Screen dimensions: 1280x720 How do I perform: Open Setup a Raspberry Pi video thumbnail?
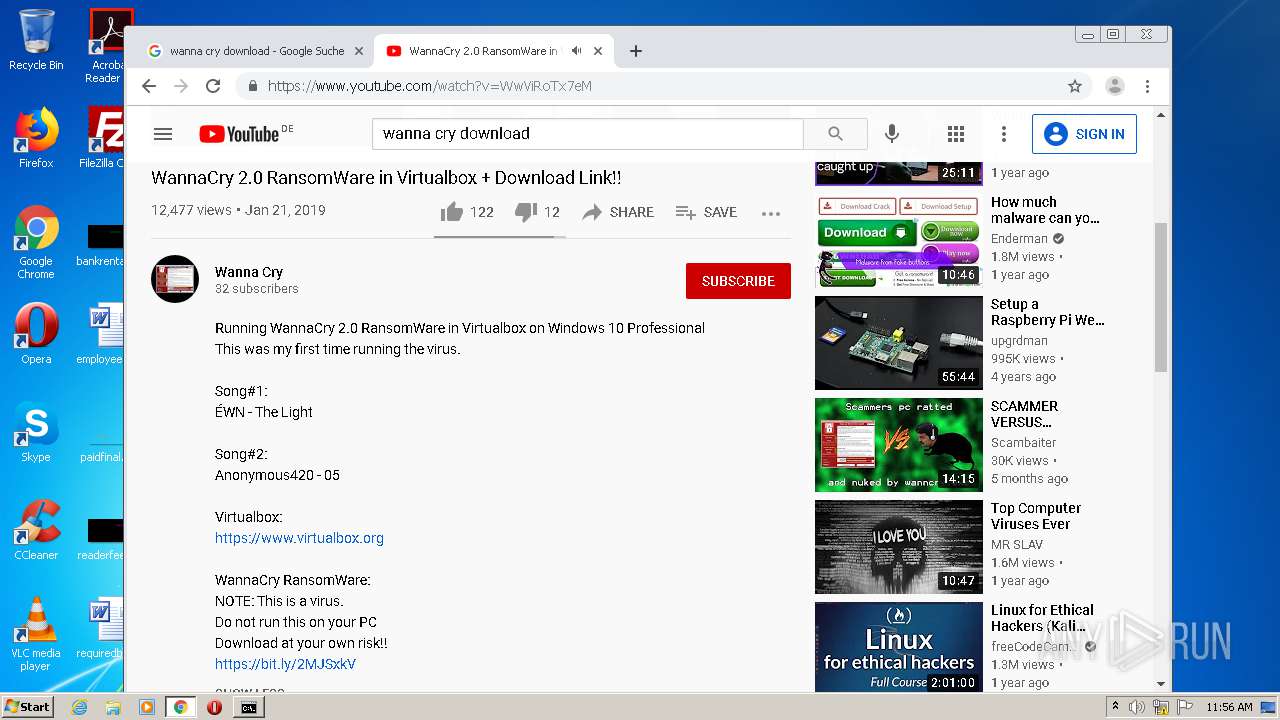click(x=899, y=343)
